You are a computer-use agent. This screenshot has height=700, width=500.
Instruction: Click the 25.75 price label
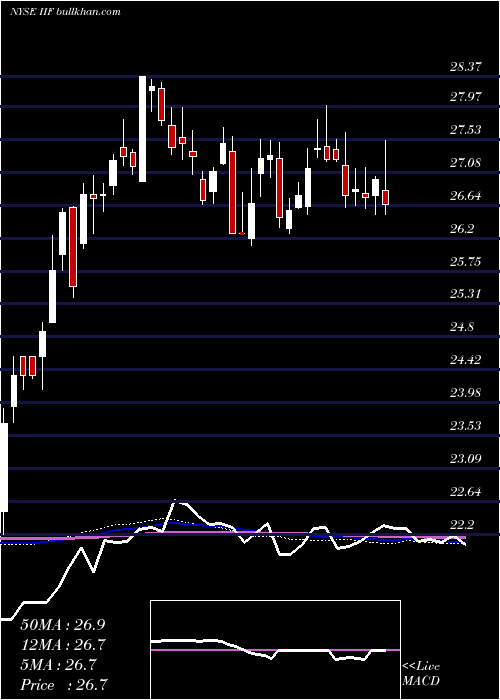click(x=466, y=262)
